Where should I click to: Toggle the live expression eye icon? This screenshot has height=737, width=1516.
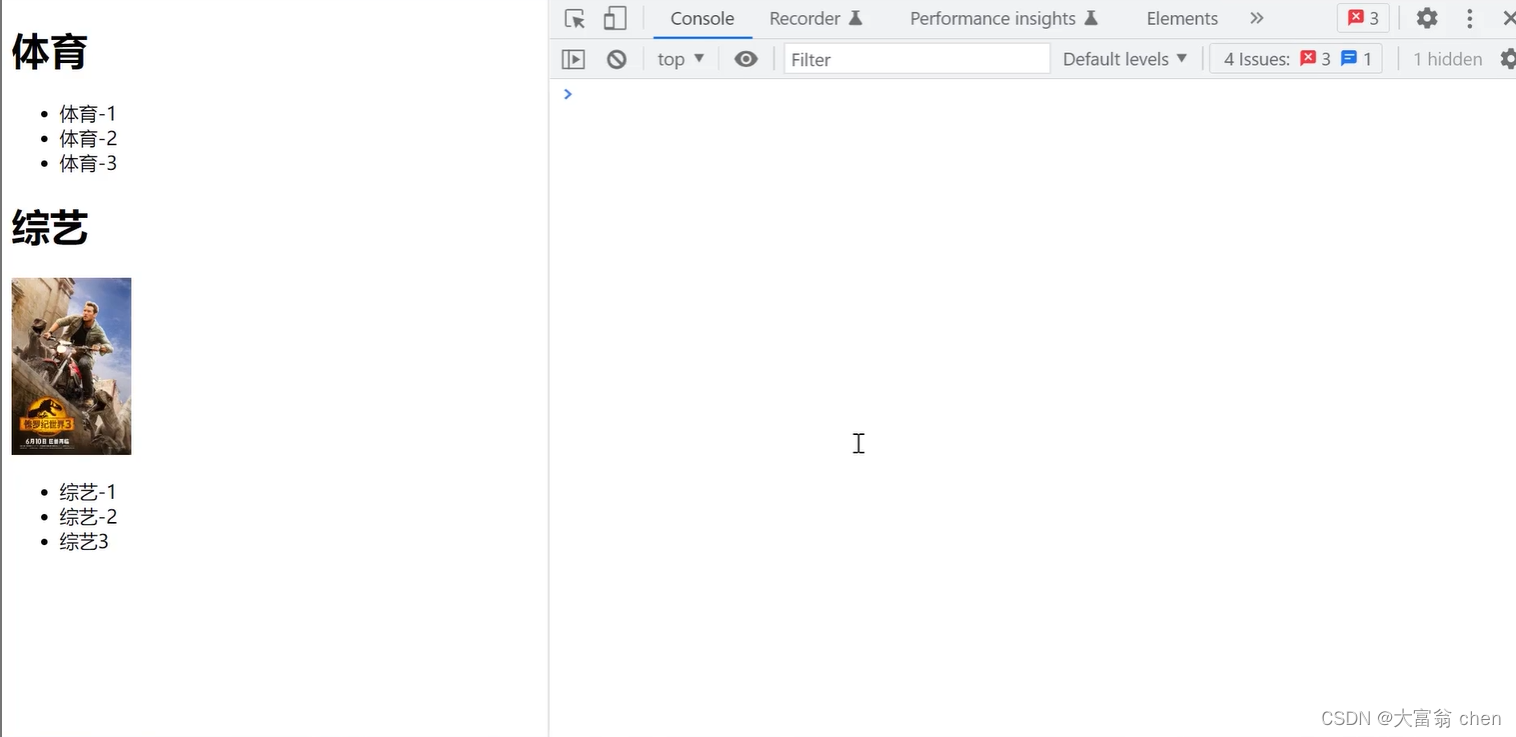(746, 59)
